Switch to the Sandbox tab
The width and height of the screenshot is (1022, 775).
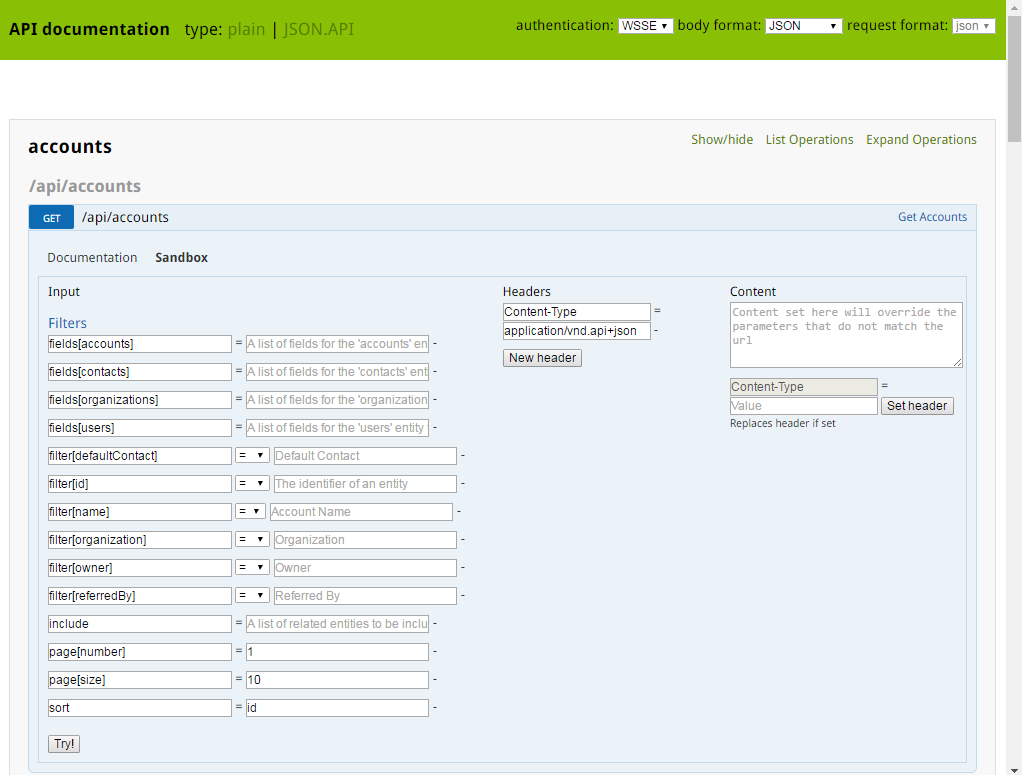(181, 257)
